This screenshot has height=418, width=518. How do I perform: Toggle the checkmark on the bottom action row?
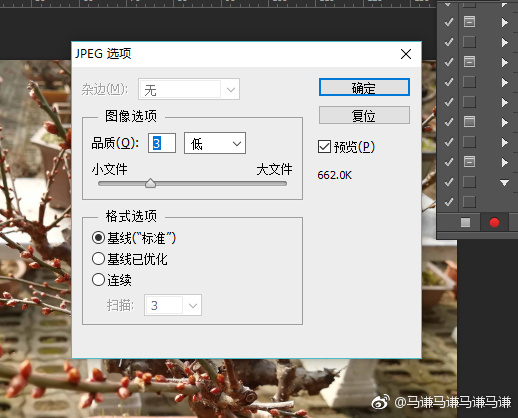pos(449,202)
